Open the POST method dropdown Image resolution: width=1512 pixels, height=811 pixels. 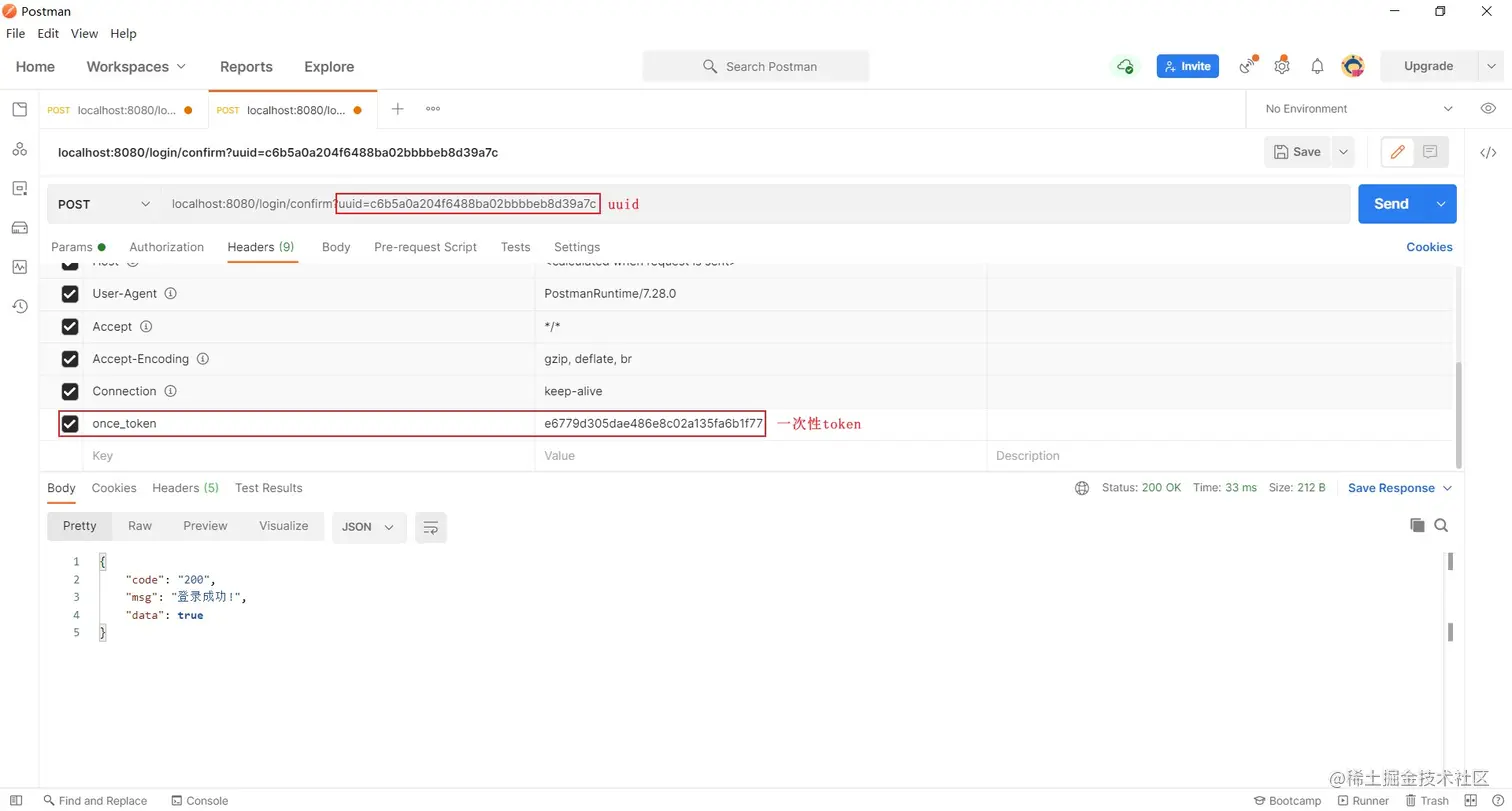tap(104, 204)
